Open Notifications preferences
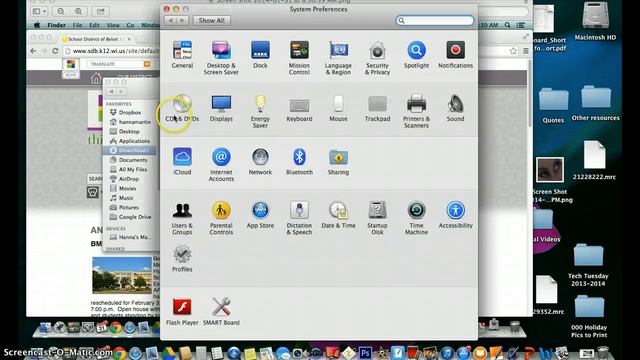Viewport: 640px width, 360px height. 455,54
